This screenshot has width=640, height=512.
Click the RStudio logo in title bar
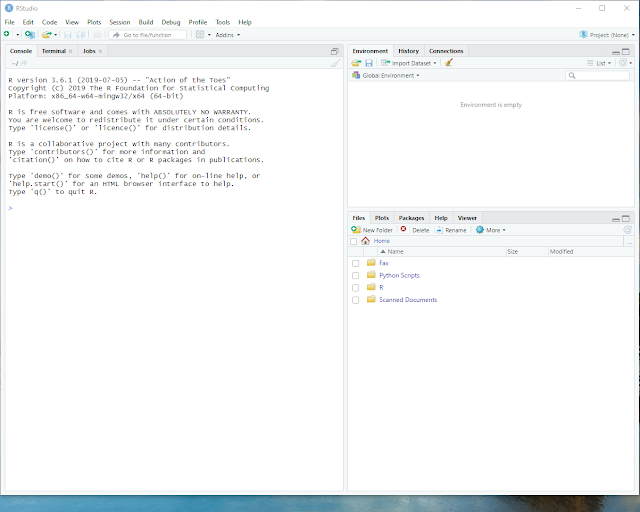pyautogui.click(x=9, y=8)
